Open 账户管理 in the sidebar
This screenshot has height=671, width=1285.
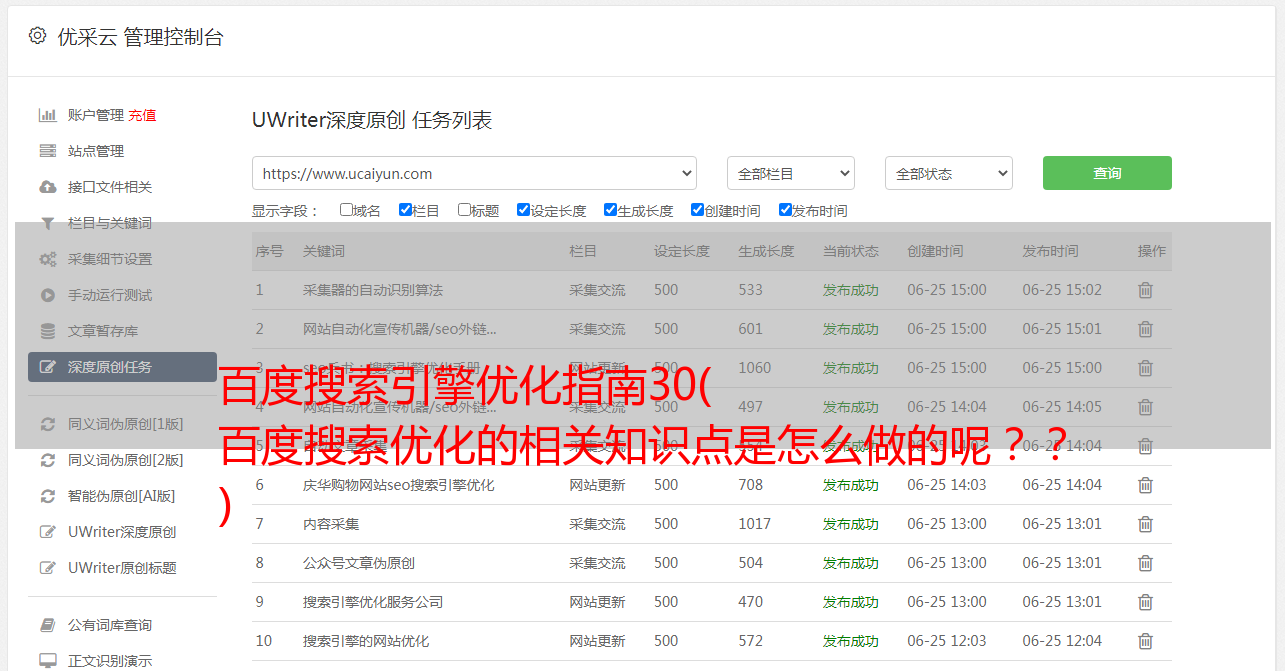(96, 115)
